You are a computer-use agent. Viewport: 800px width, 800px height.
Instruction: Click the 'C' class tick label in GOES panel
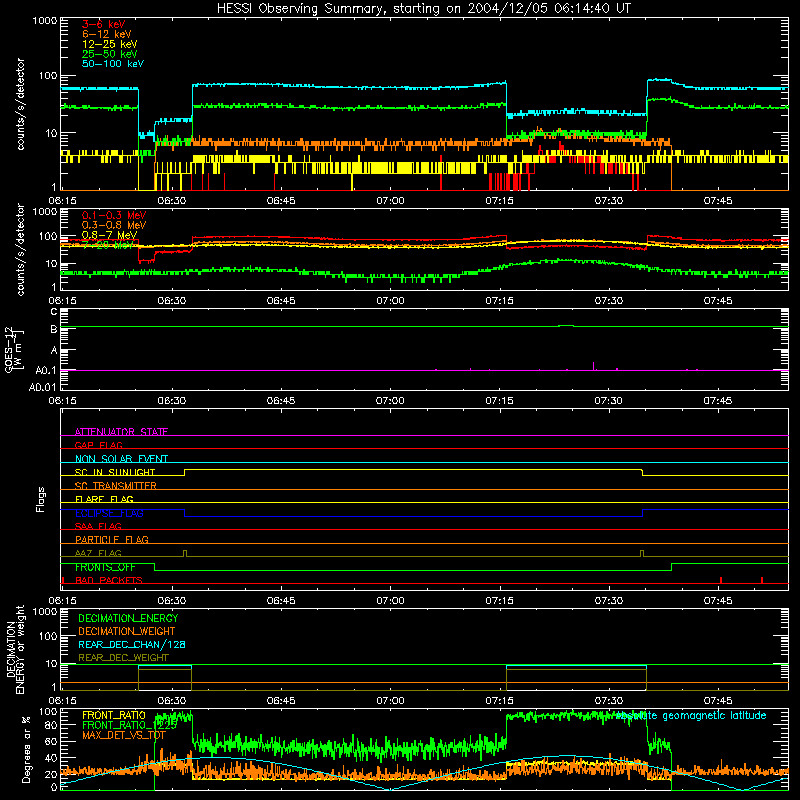tap(54, 312)
